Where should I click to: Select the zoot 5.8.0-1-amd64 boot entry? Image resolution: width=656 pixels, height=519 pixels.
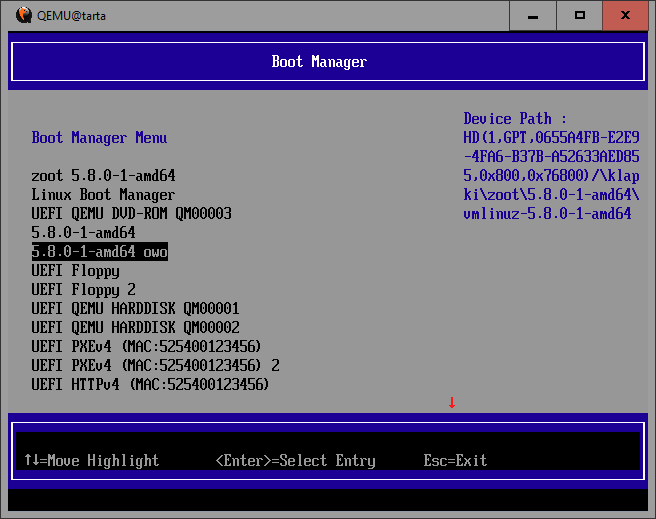(103, 176)
